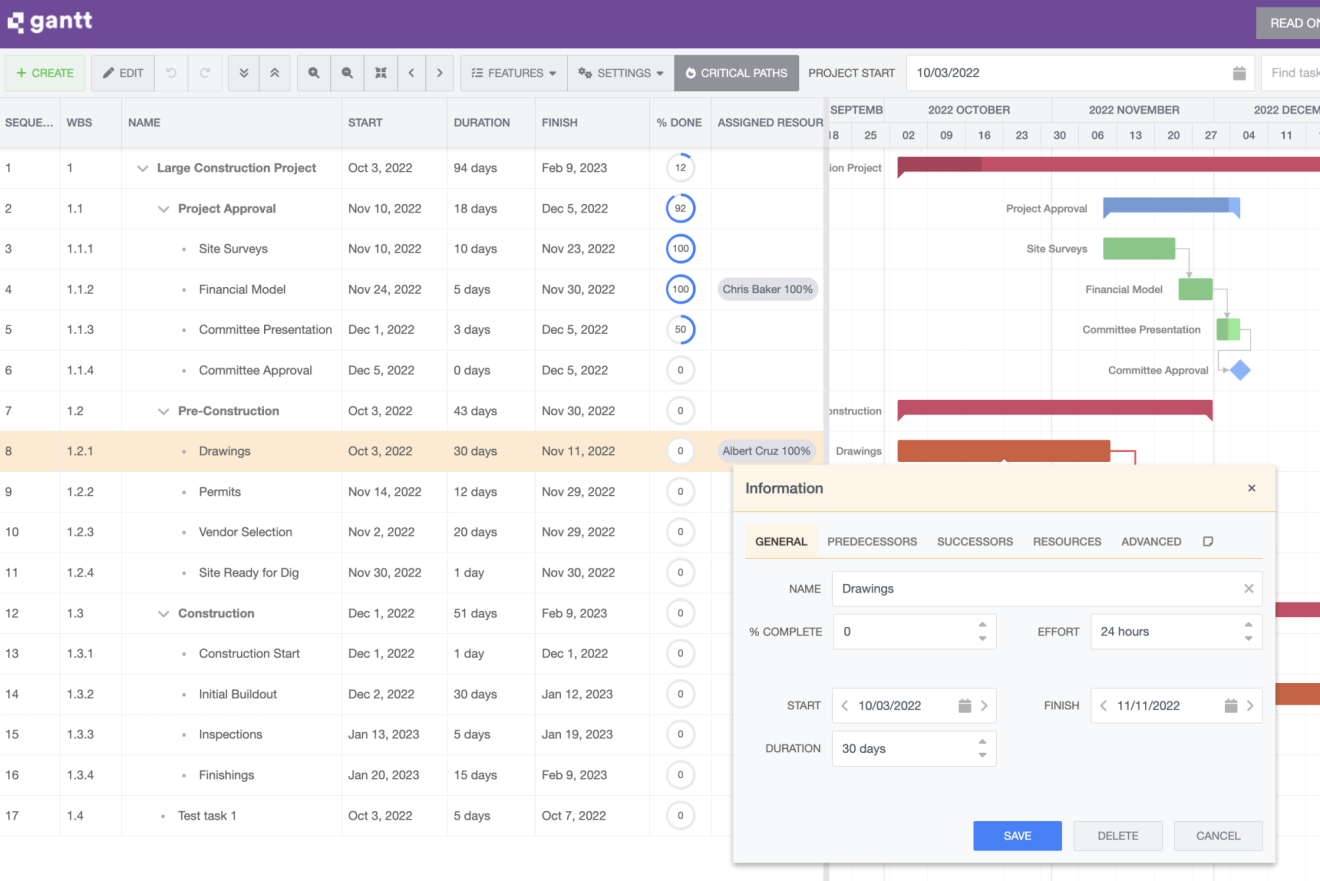This screenshot has width=1320, height=881.
Task: Open calendar picker for Project Start date
Action: point(1239,73)
